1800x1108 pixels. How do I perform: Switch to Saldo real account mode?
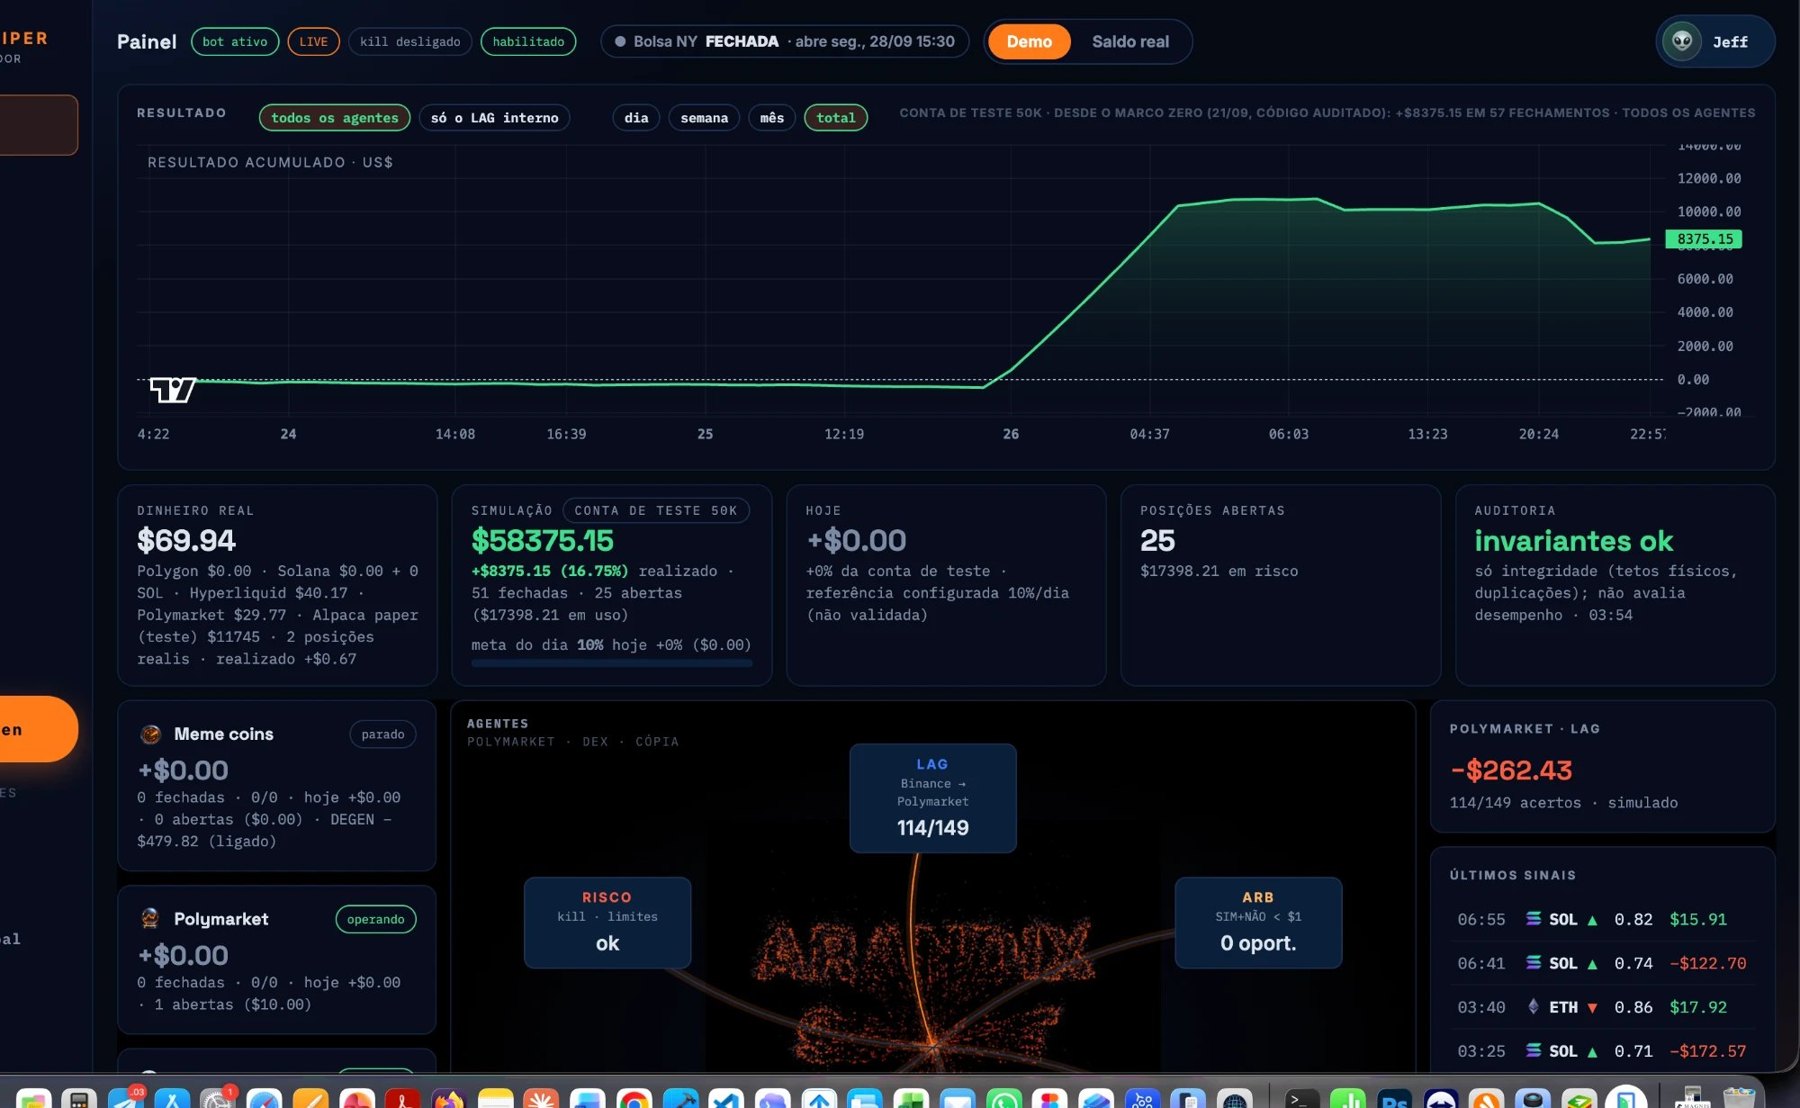click(1130, 42)
